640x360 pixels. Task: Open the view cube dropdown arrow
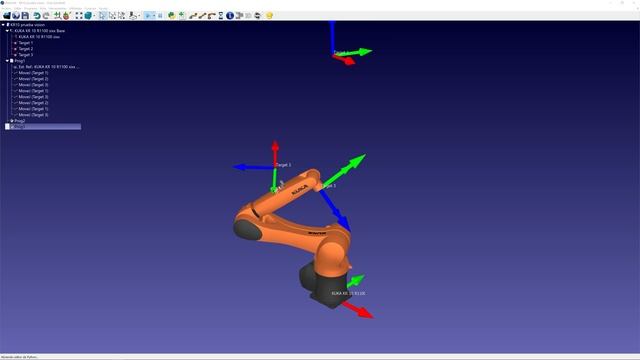[94, 16]
